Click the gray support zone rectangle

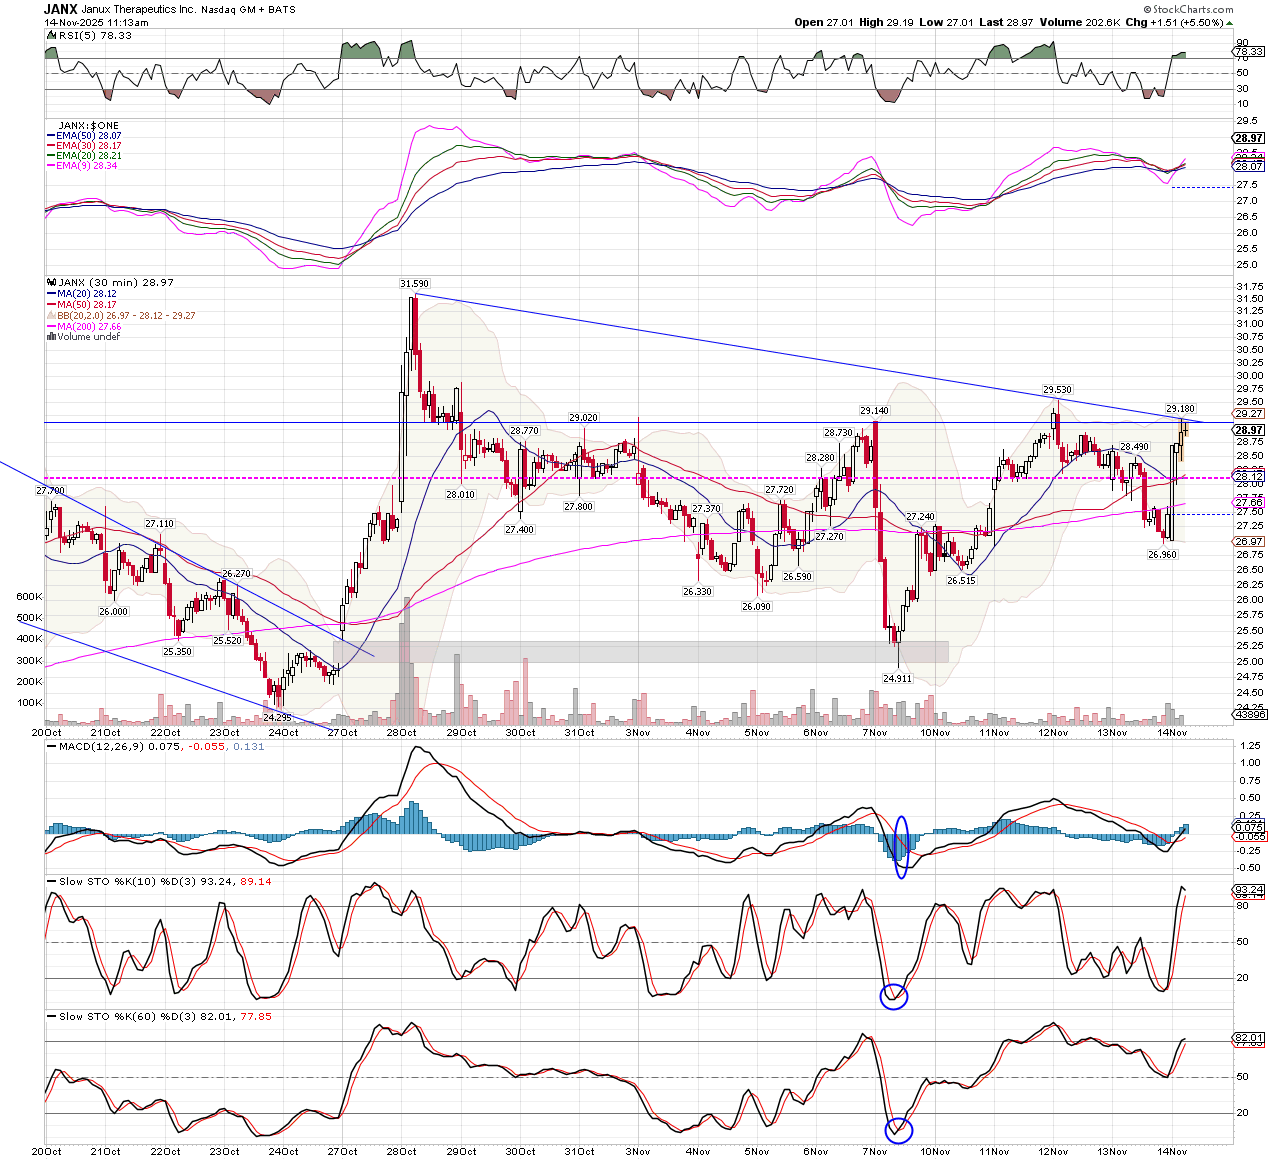coord(640,652)
